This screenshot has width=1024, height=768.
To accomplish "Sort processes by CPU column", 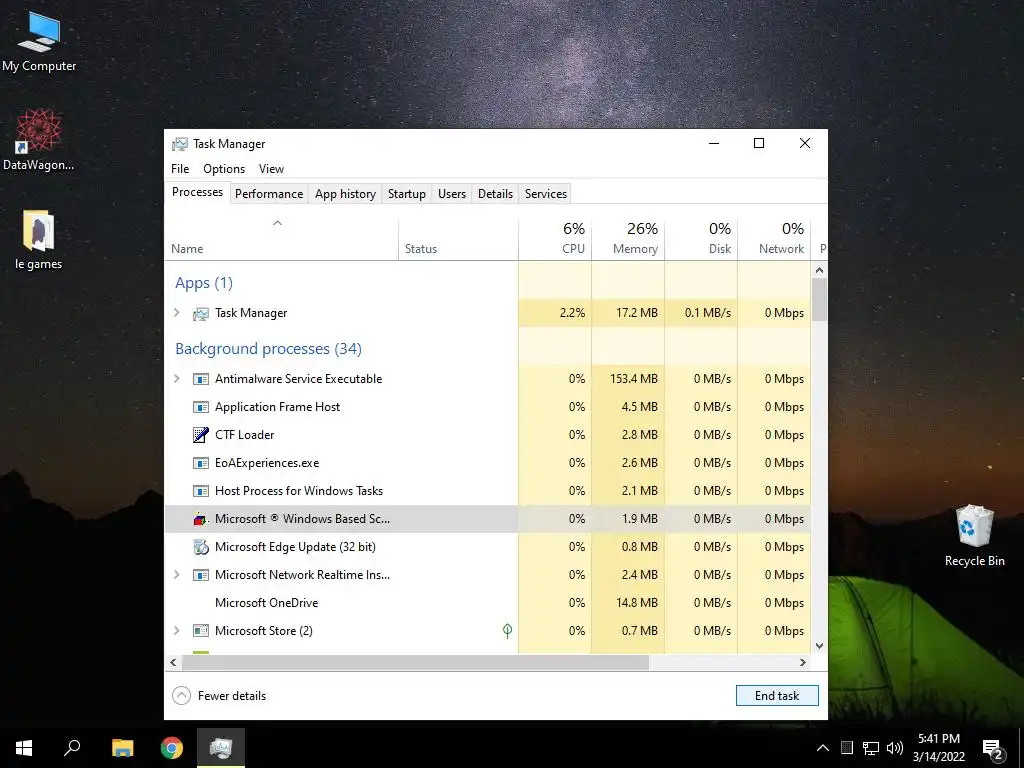I will click(555, 240).
